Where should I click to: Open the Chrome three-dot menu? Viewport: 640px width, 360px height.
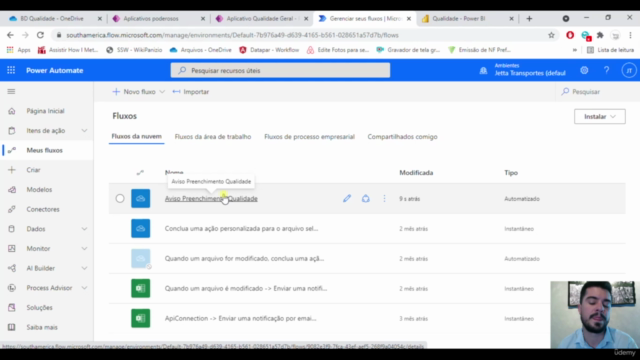point(631,35)
